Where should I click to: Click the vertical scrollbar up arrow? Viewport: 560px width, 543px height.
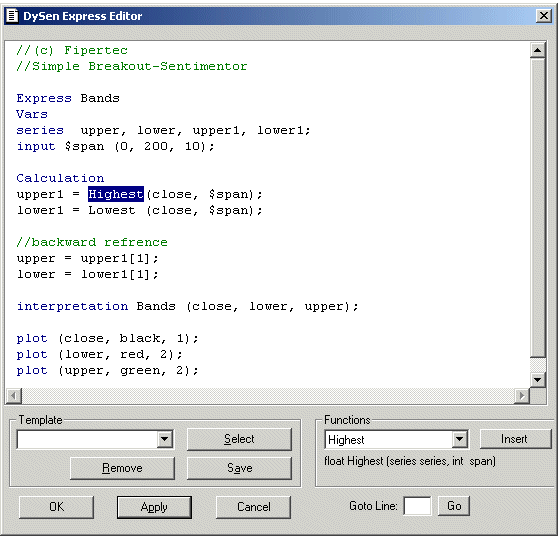[x=537, y=50]
